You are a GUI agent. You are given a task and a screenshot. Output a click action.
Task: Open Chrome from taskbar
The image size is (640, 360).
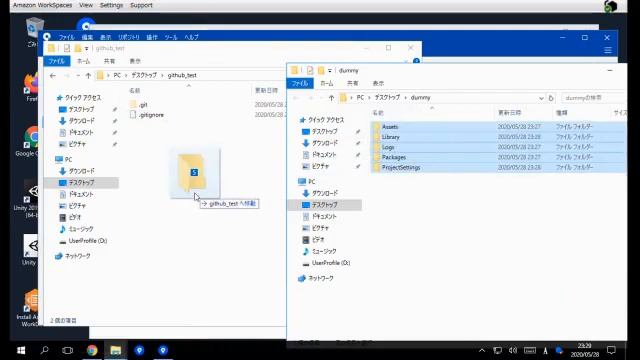tap(92, 350)
